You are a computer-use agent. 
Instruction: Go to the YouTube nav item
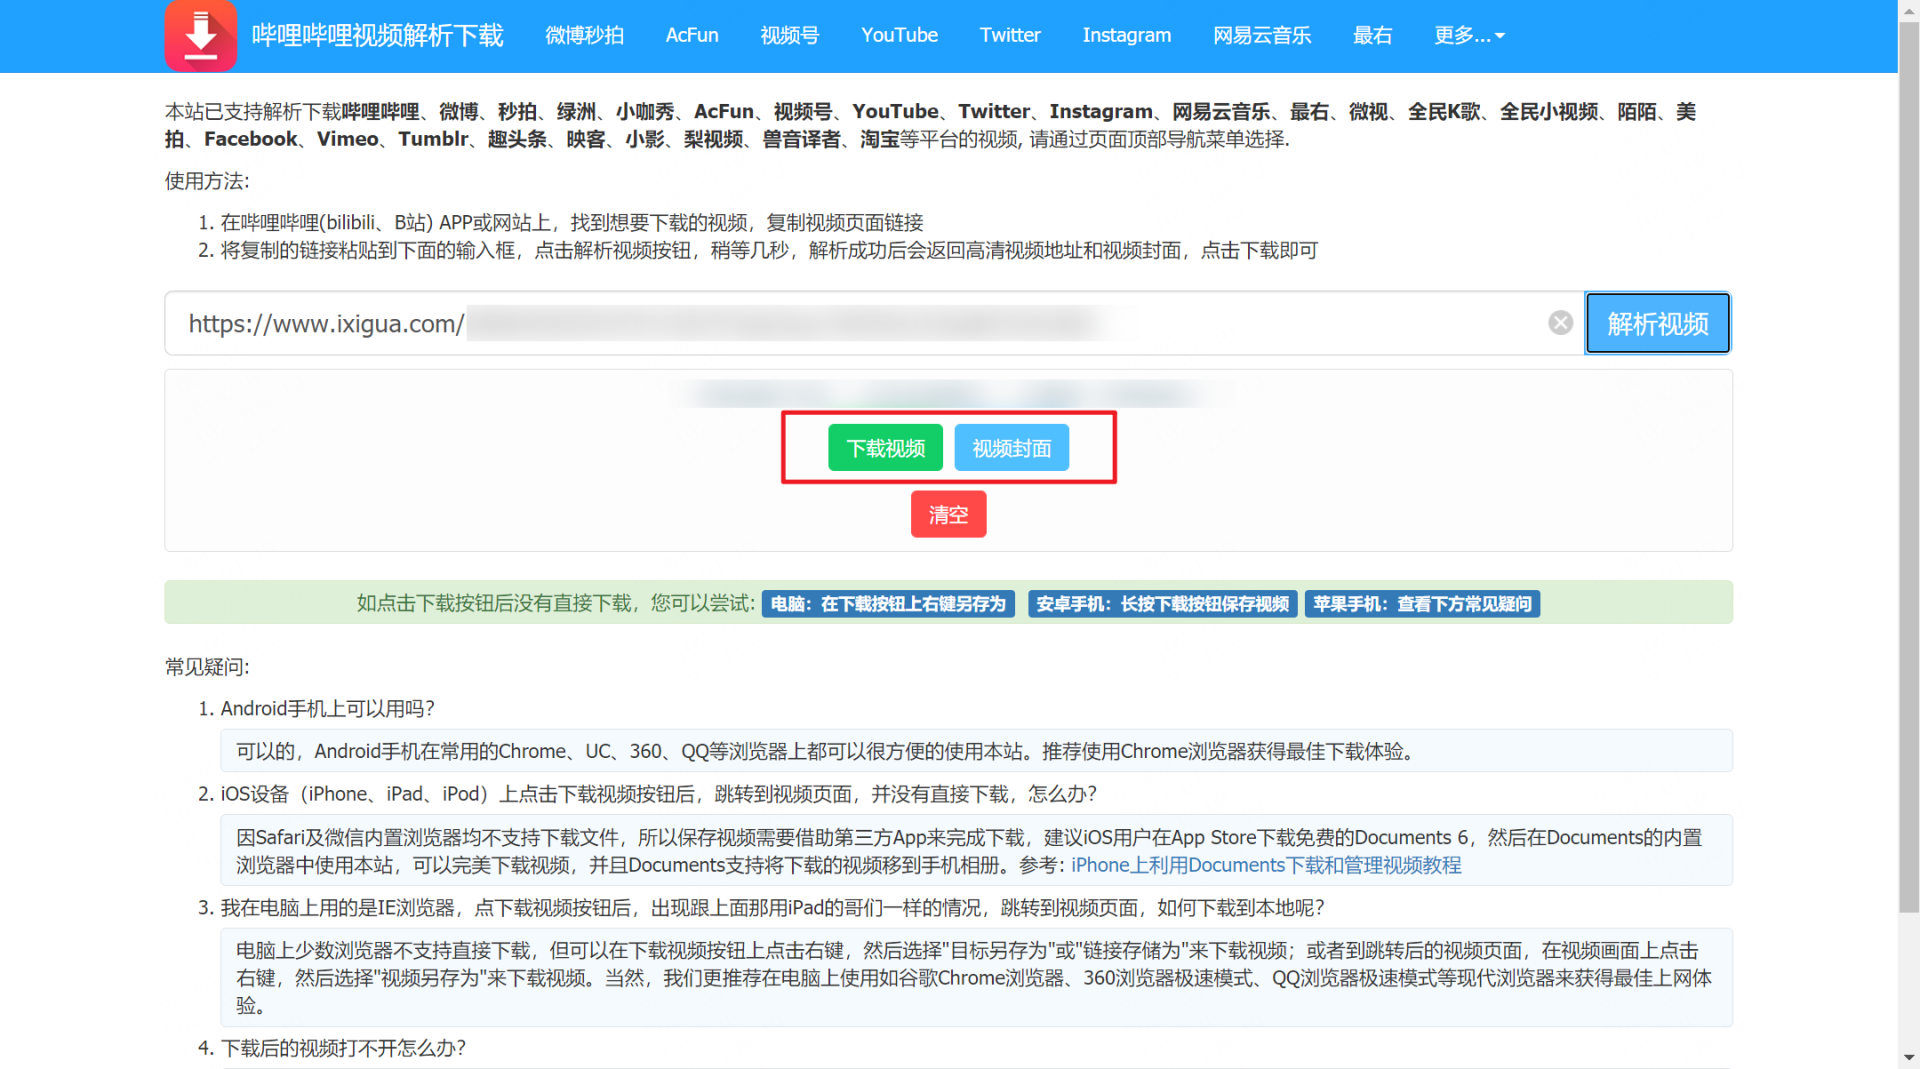click(899, 35)
